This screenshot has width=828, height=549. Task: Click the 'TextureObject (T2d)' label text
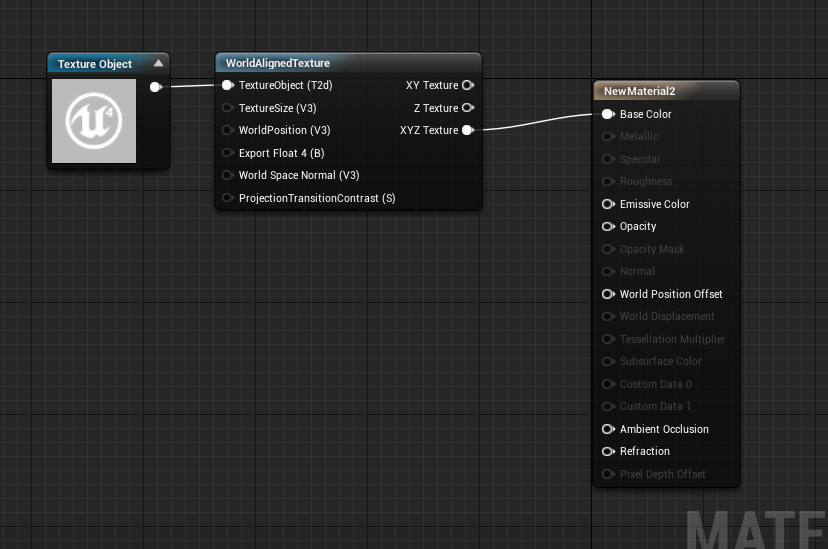(x=285, y=85)
